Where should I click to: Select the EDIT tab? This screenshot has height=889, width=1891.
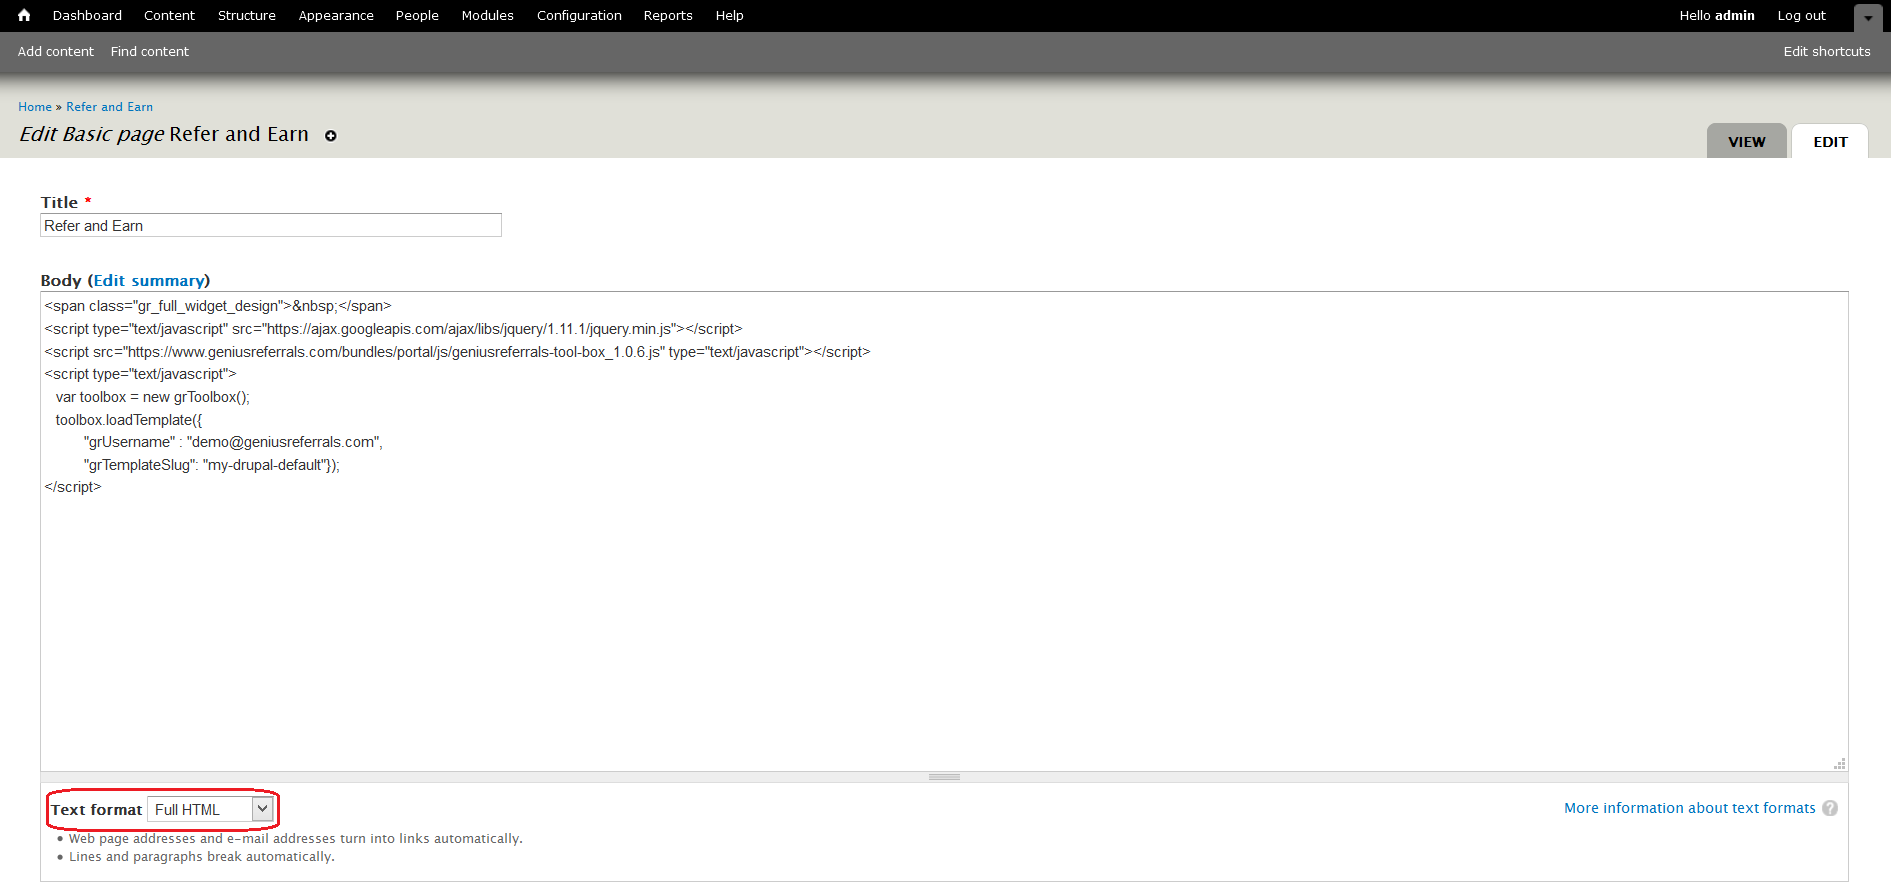click(1830, 142)
